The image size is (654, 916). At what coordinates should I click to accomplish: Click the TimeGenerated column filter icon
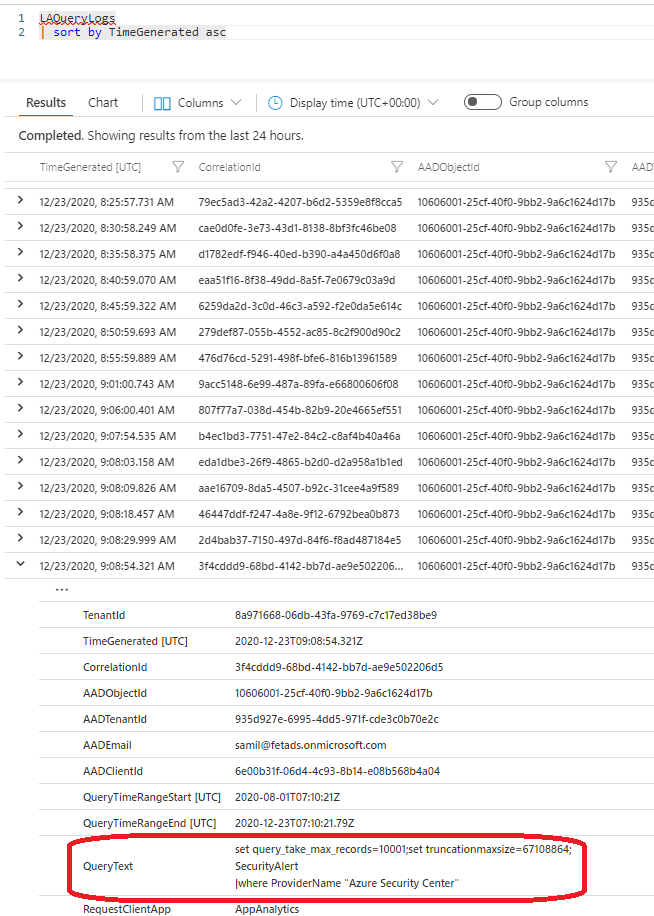click(178, 166)
